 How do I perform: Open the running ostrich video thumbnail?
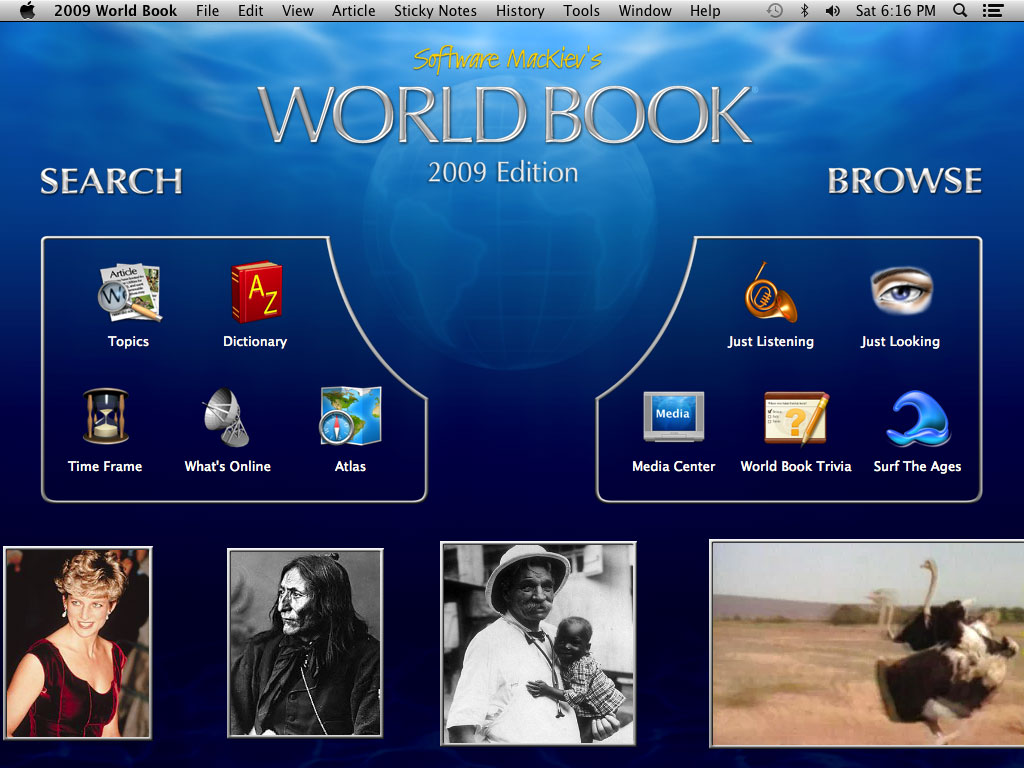866,643
